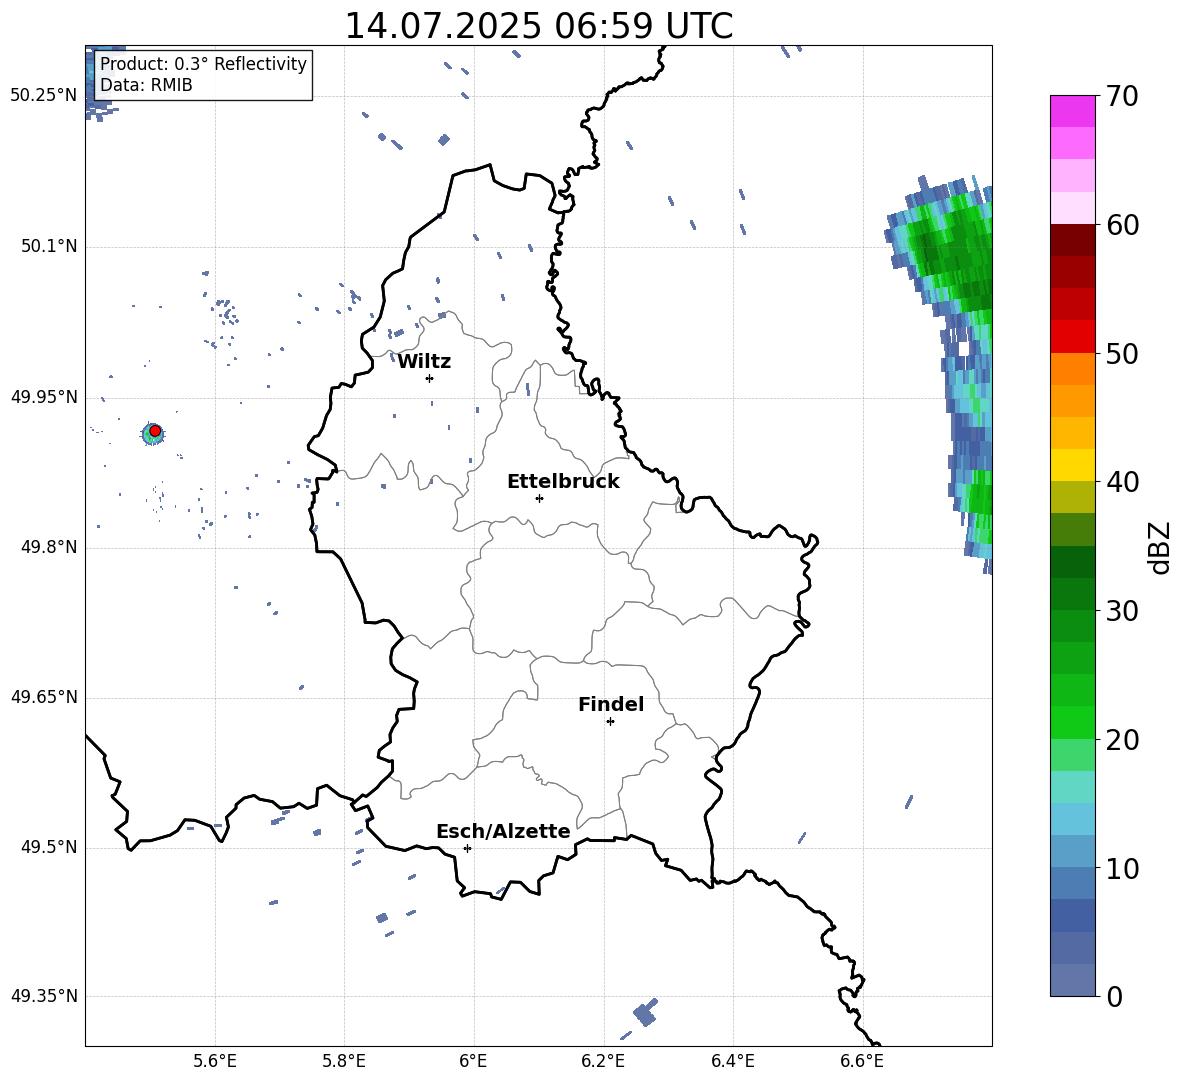
Task: Click the 50 value on the colorbar
Action: coord(1122,353)
